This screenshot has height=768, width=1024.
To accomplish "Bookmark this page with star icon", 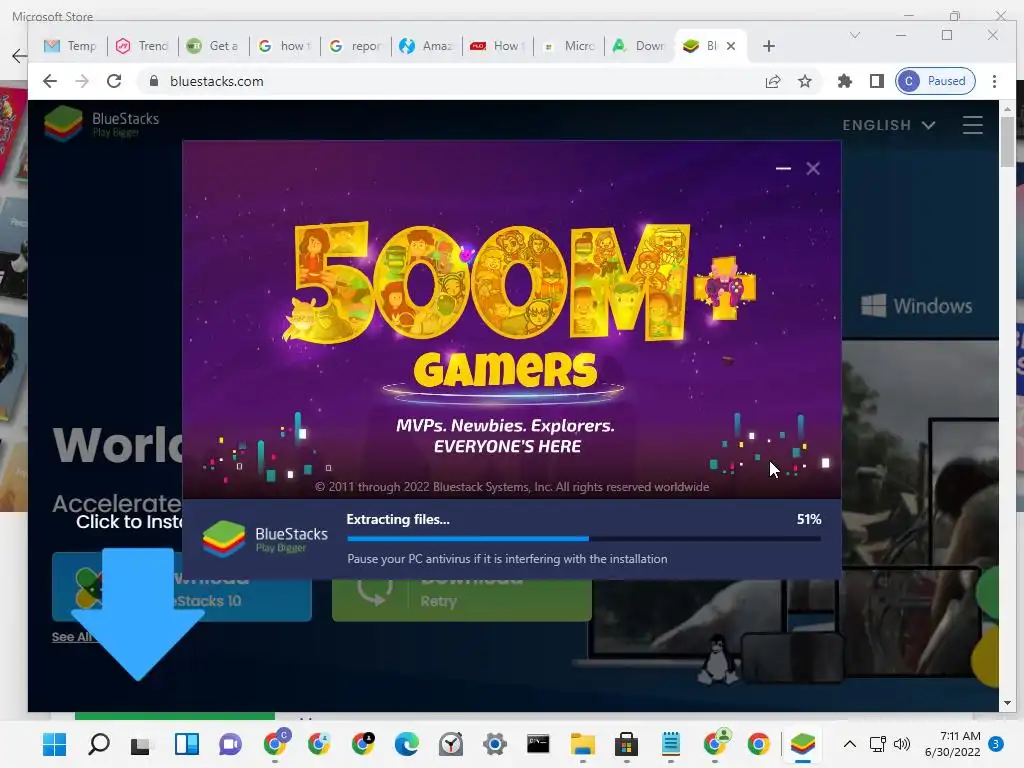I will coord(805,81).
